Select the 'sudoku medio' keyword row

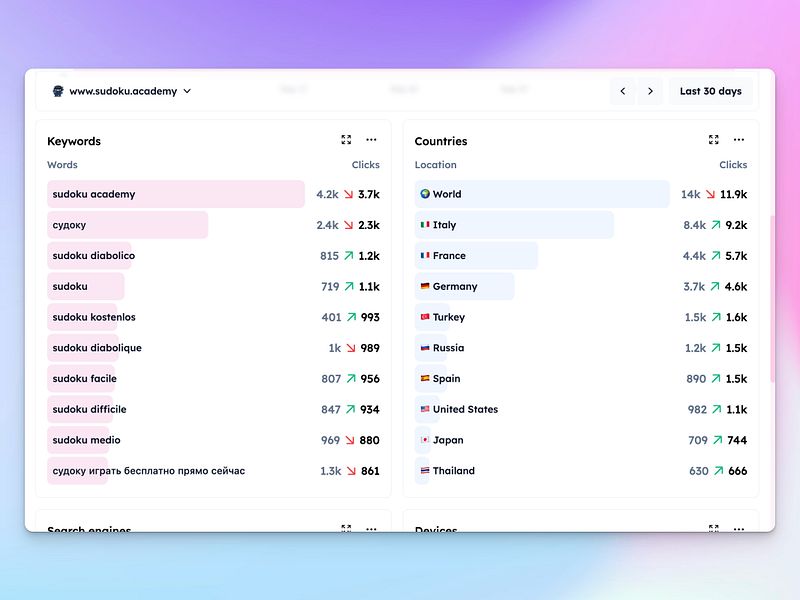click(x=213, y=440)
